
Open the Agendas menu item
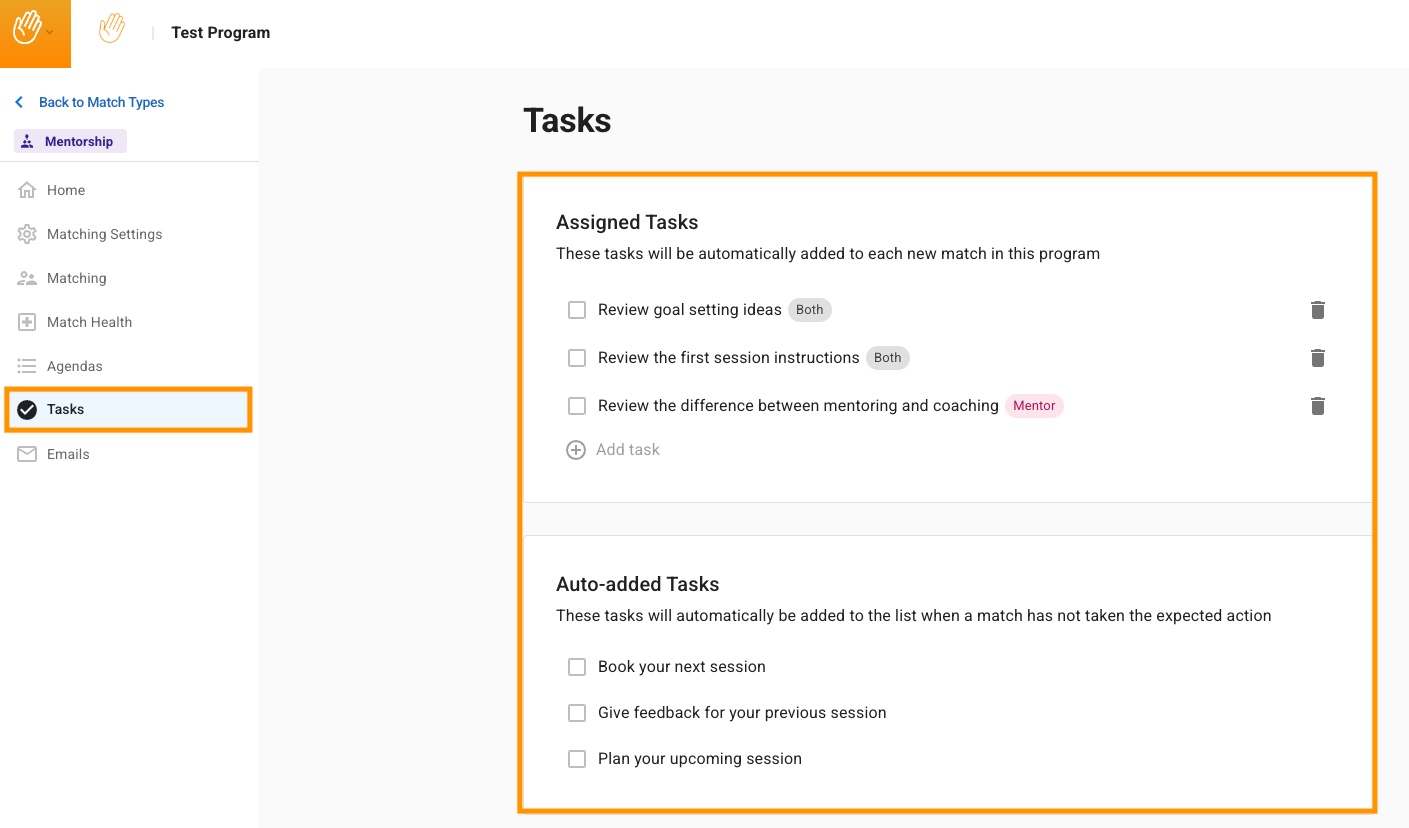[74, 366]
